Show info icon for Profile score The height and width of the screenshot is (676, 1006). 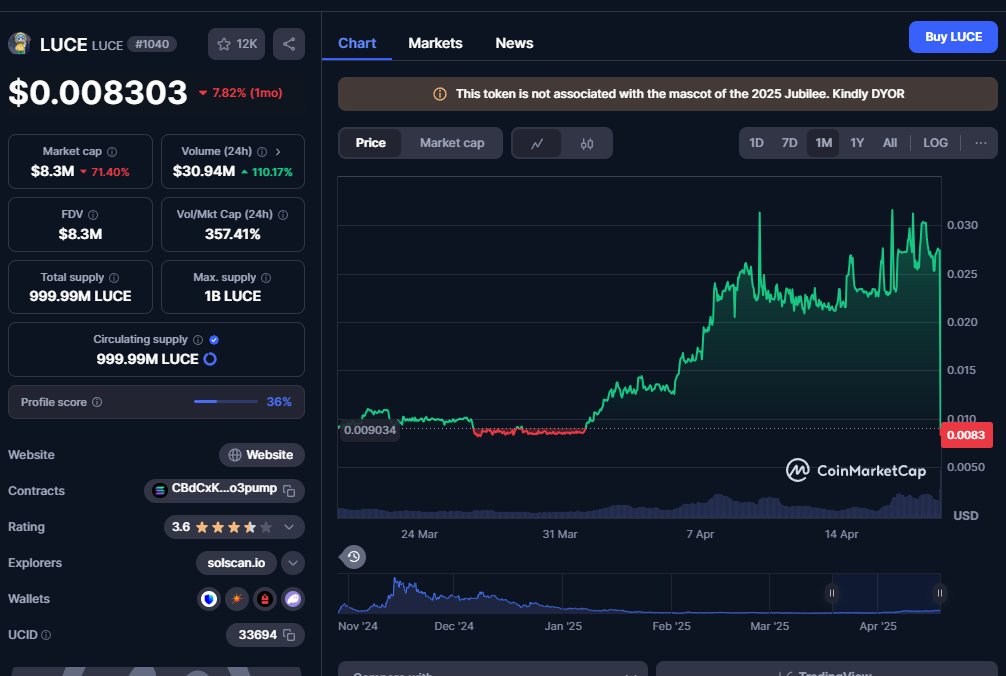tap(97, 402)
